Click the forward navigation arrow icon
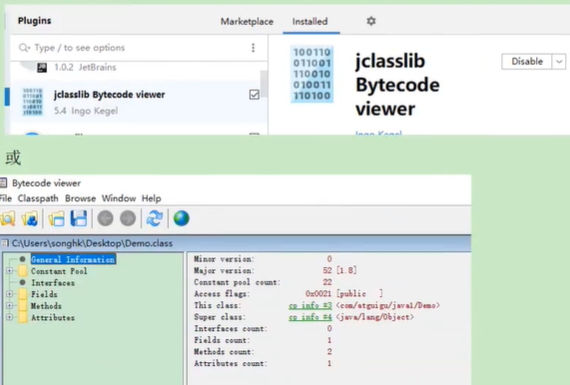 [128, 218]
